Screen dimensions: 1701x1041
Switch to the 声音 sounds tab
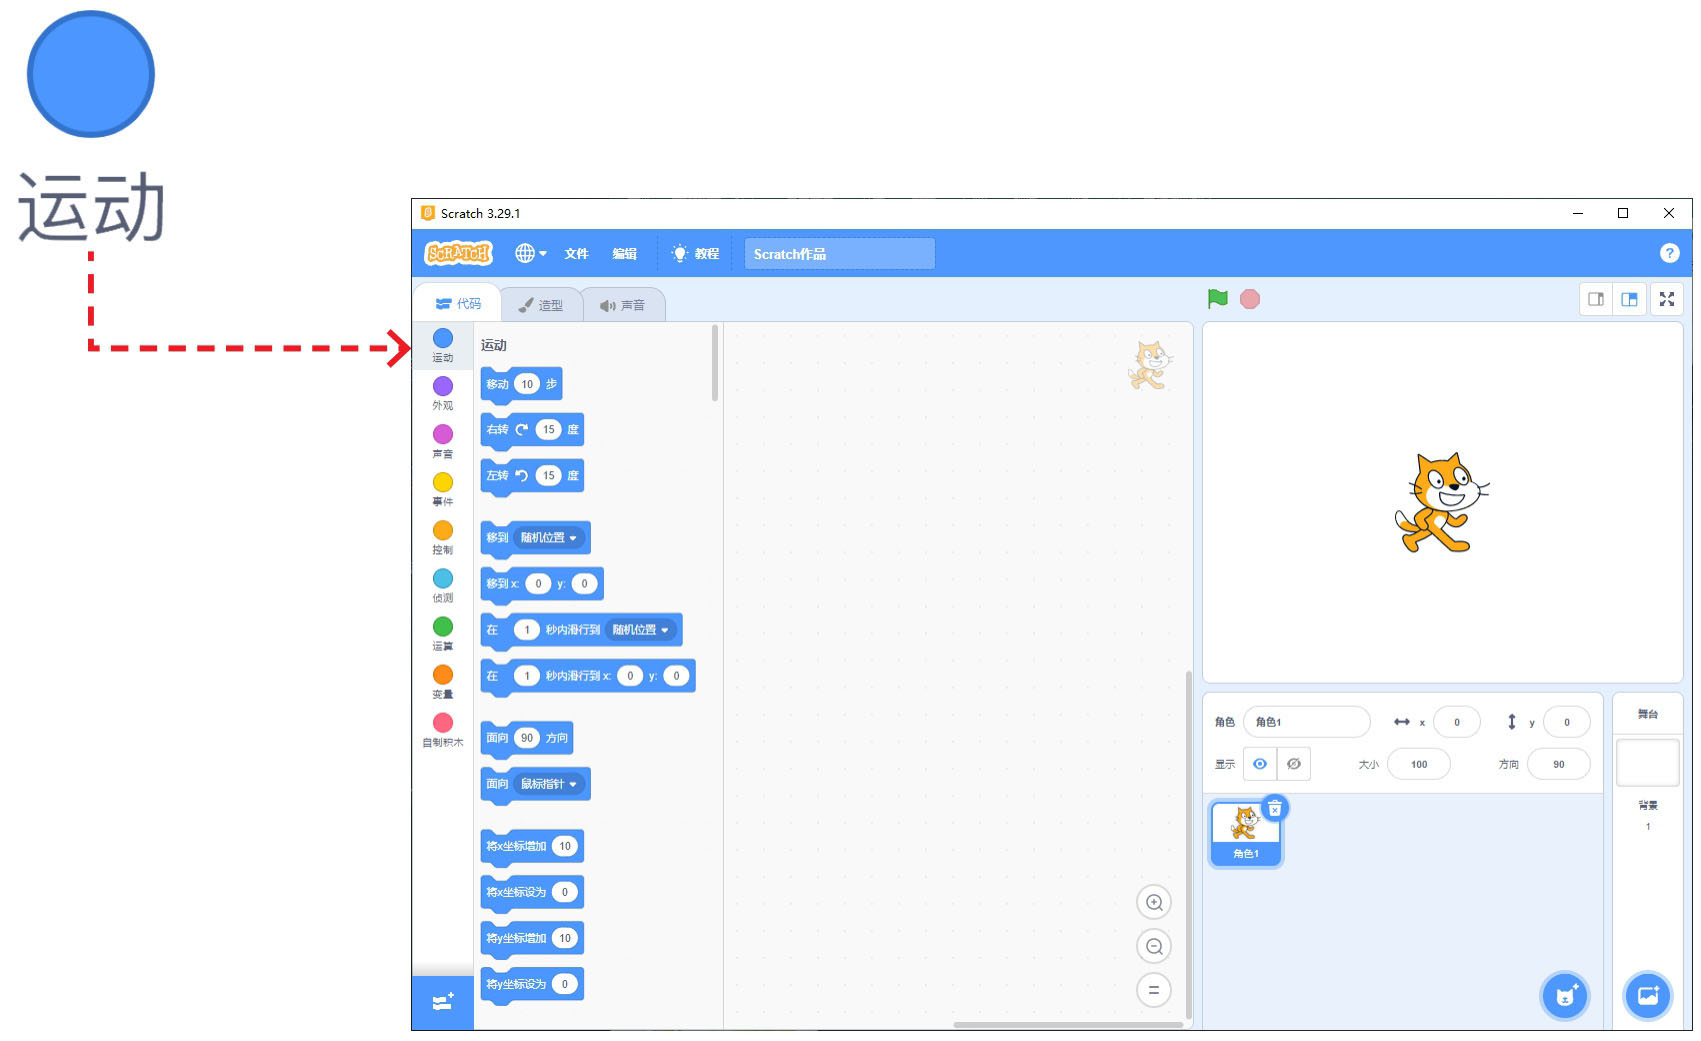[x=623, y=305]
